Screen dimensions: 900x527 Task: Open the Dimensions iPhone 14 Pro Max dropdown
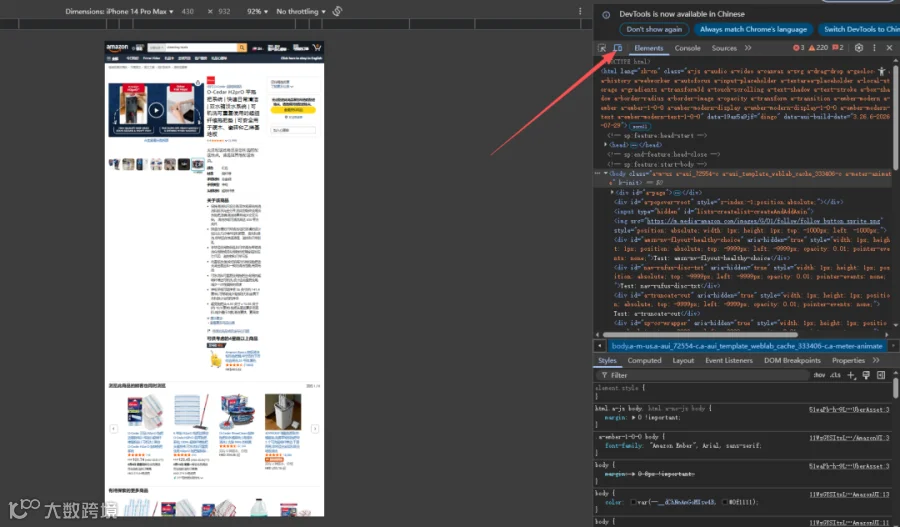point(119,11)
